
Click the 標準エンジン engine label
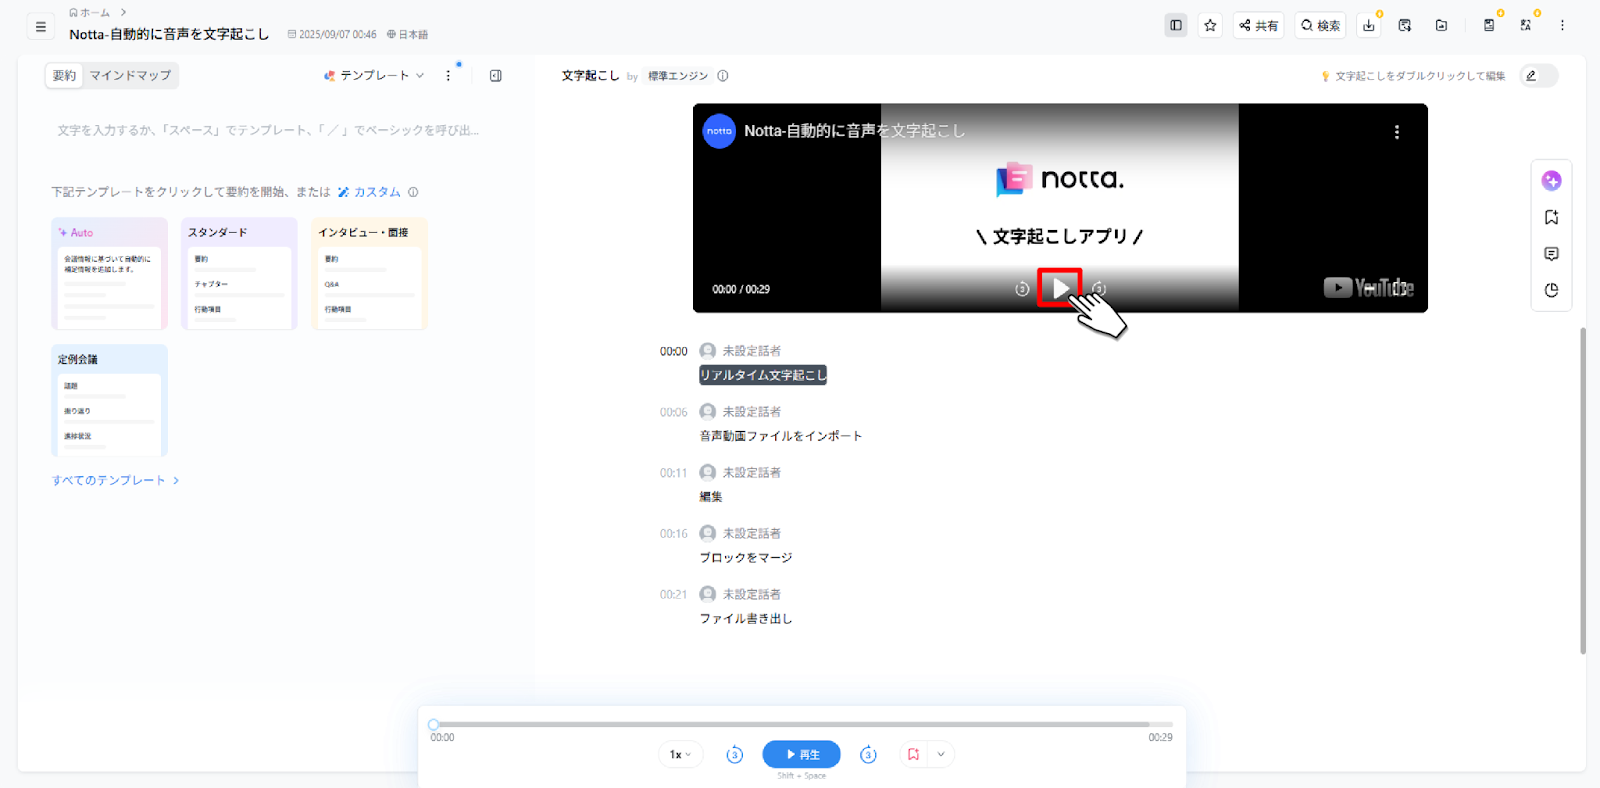tap(677, 76)
